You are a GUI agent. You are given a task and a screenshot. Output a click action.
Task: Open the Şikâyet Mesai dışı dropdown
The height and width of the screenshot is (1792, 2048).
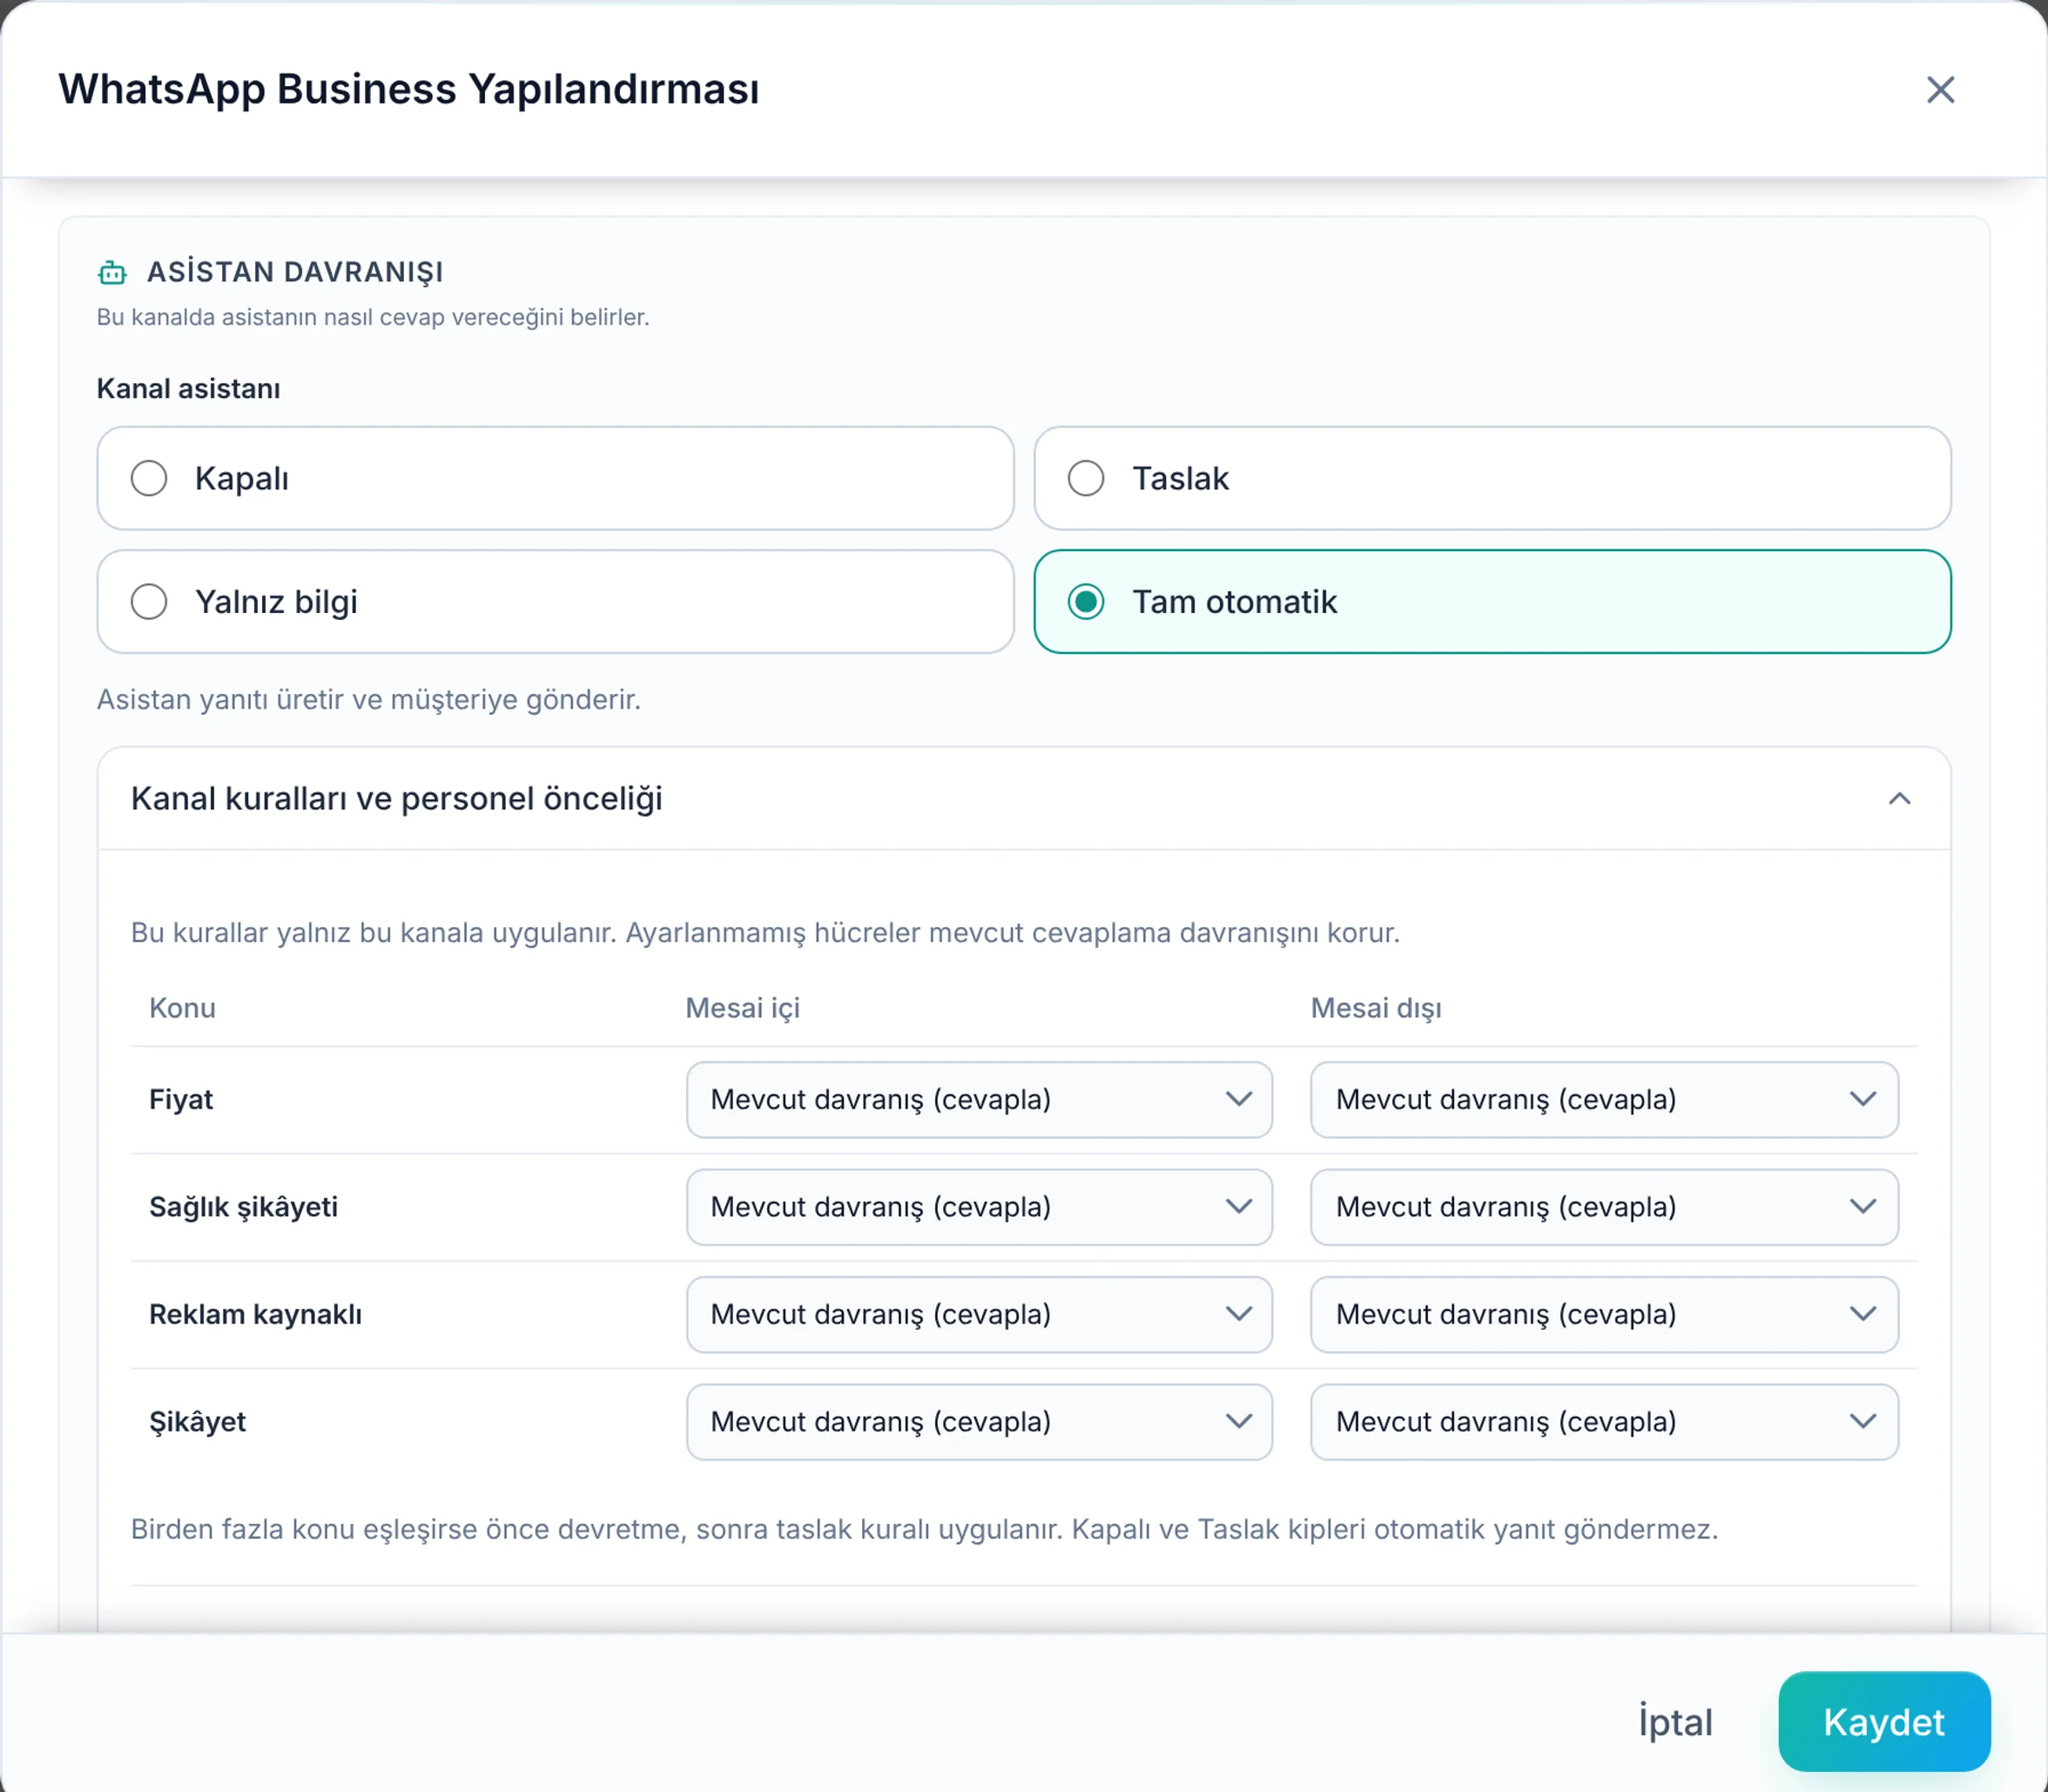(1604, 1422)
